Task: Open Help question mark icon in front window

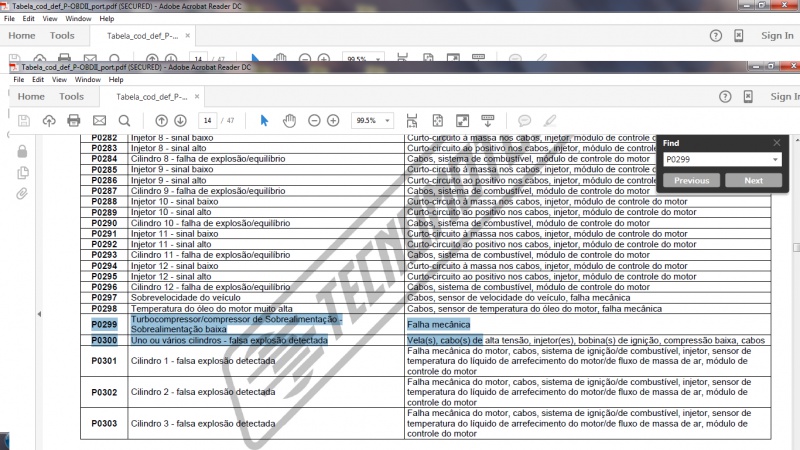Action: (725, 96)
